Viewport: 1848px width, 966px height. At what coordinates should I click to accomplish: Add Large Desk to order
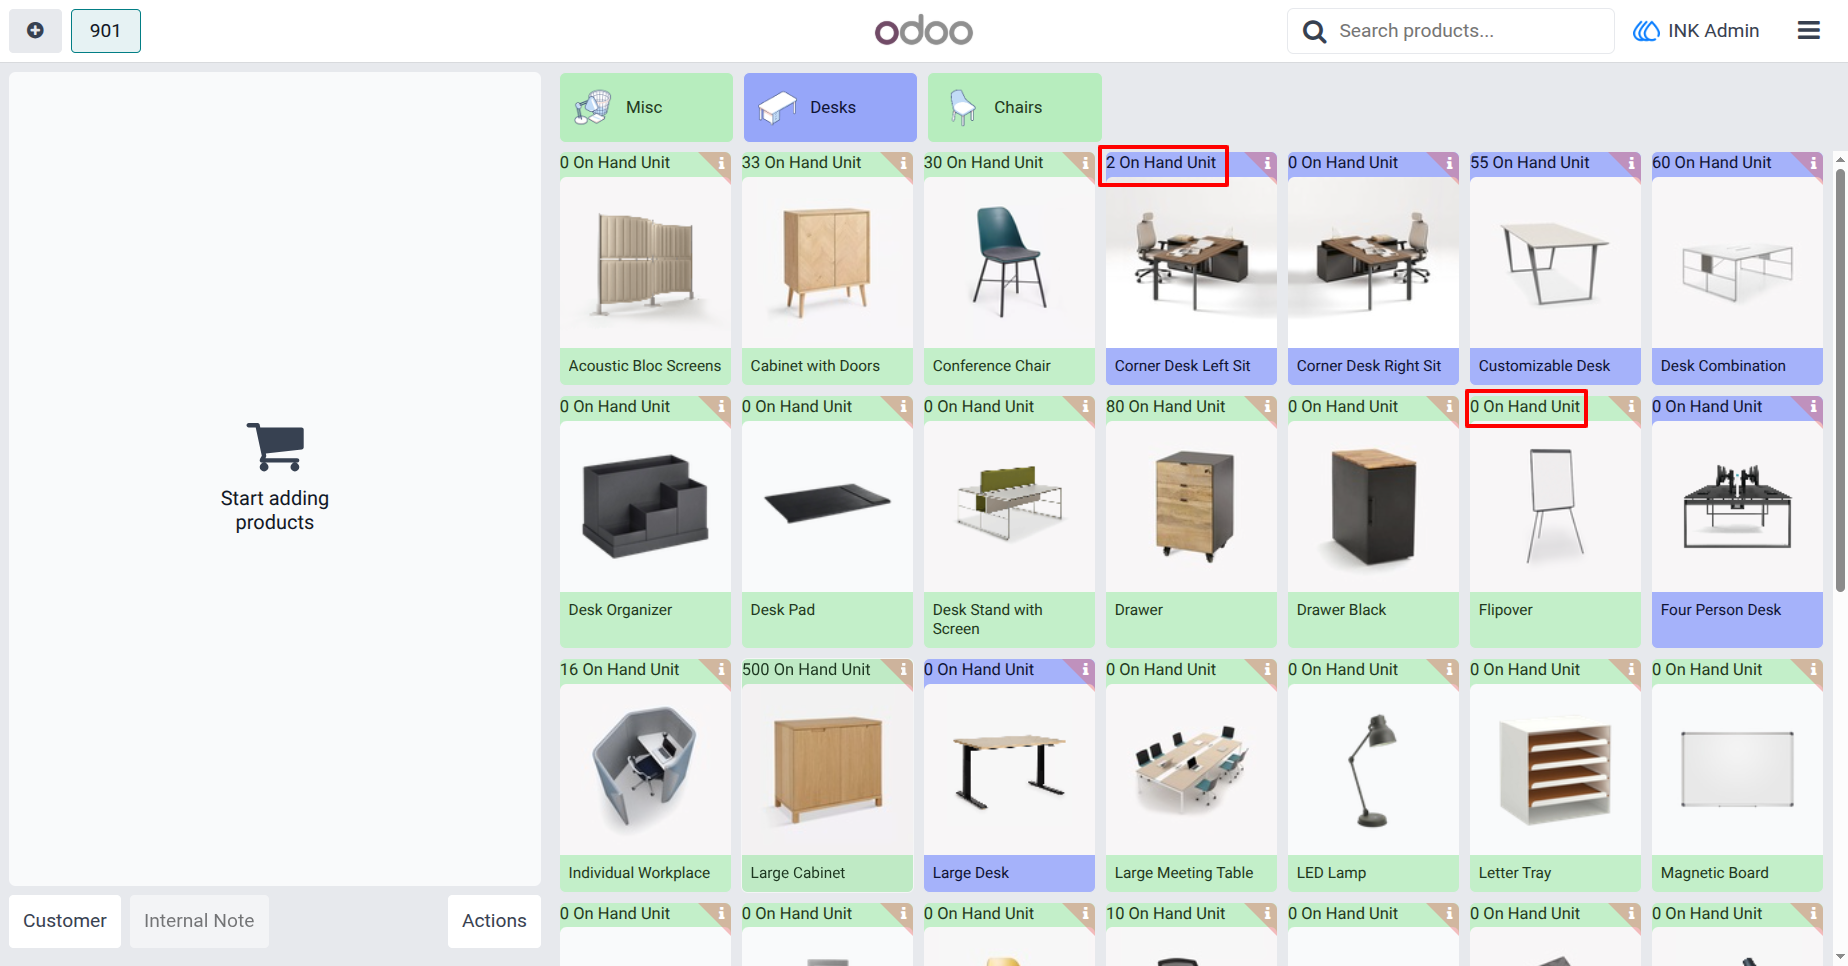coord(1009,775)
